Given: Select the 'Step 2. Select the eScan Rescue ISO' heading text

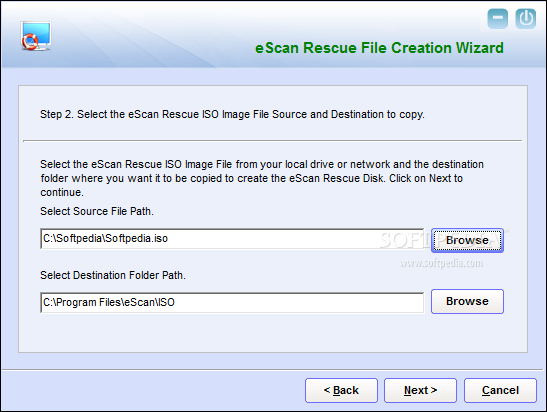Looking at the screenshot, I should pos(232,114).
